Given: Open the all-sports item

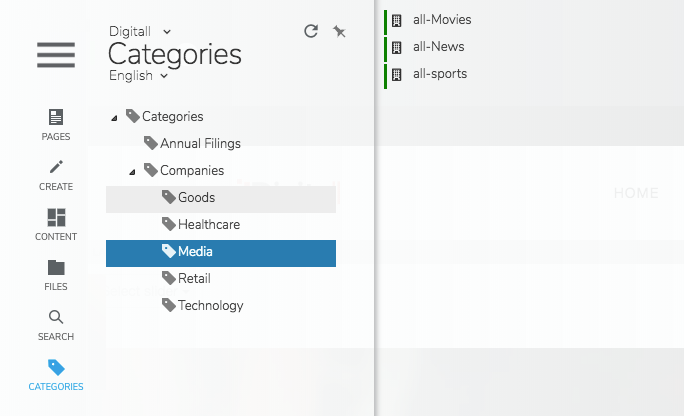Looking at the screenshot, I should pos(440,74).
